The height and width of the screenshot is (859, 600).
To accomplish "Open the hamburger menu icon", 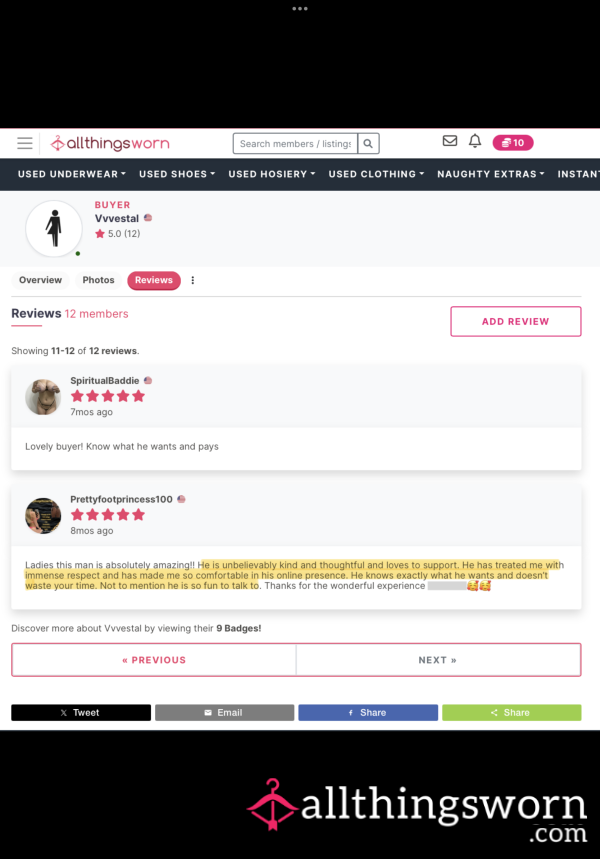I will 25,144.
